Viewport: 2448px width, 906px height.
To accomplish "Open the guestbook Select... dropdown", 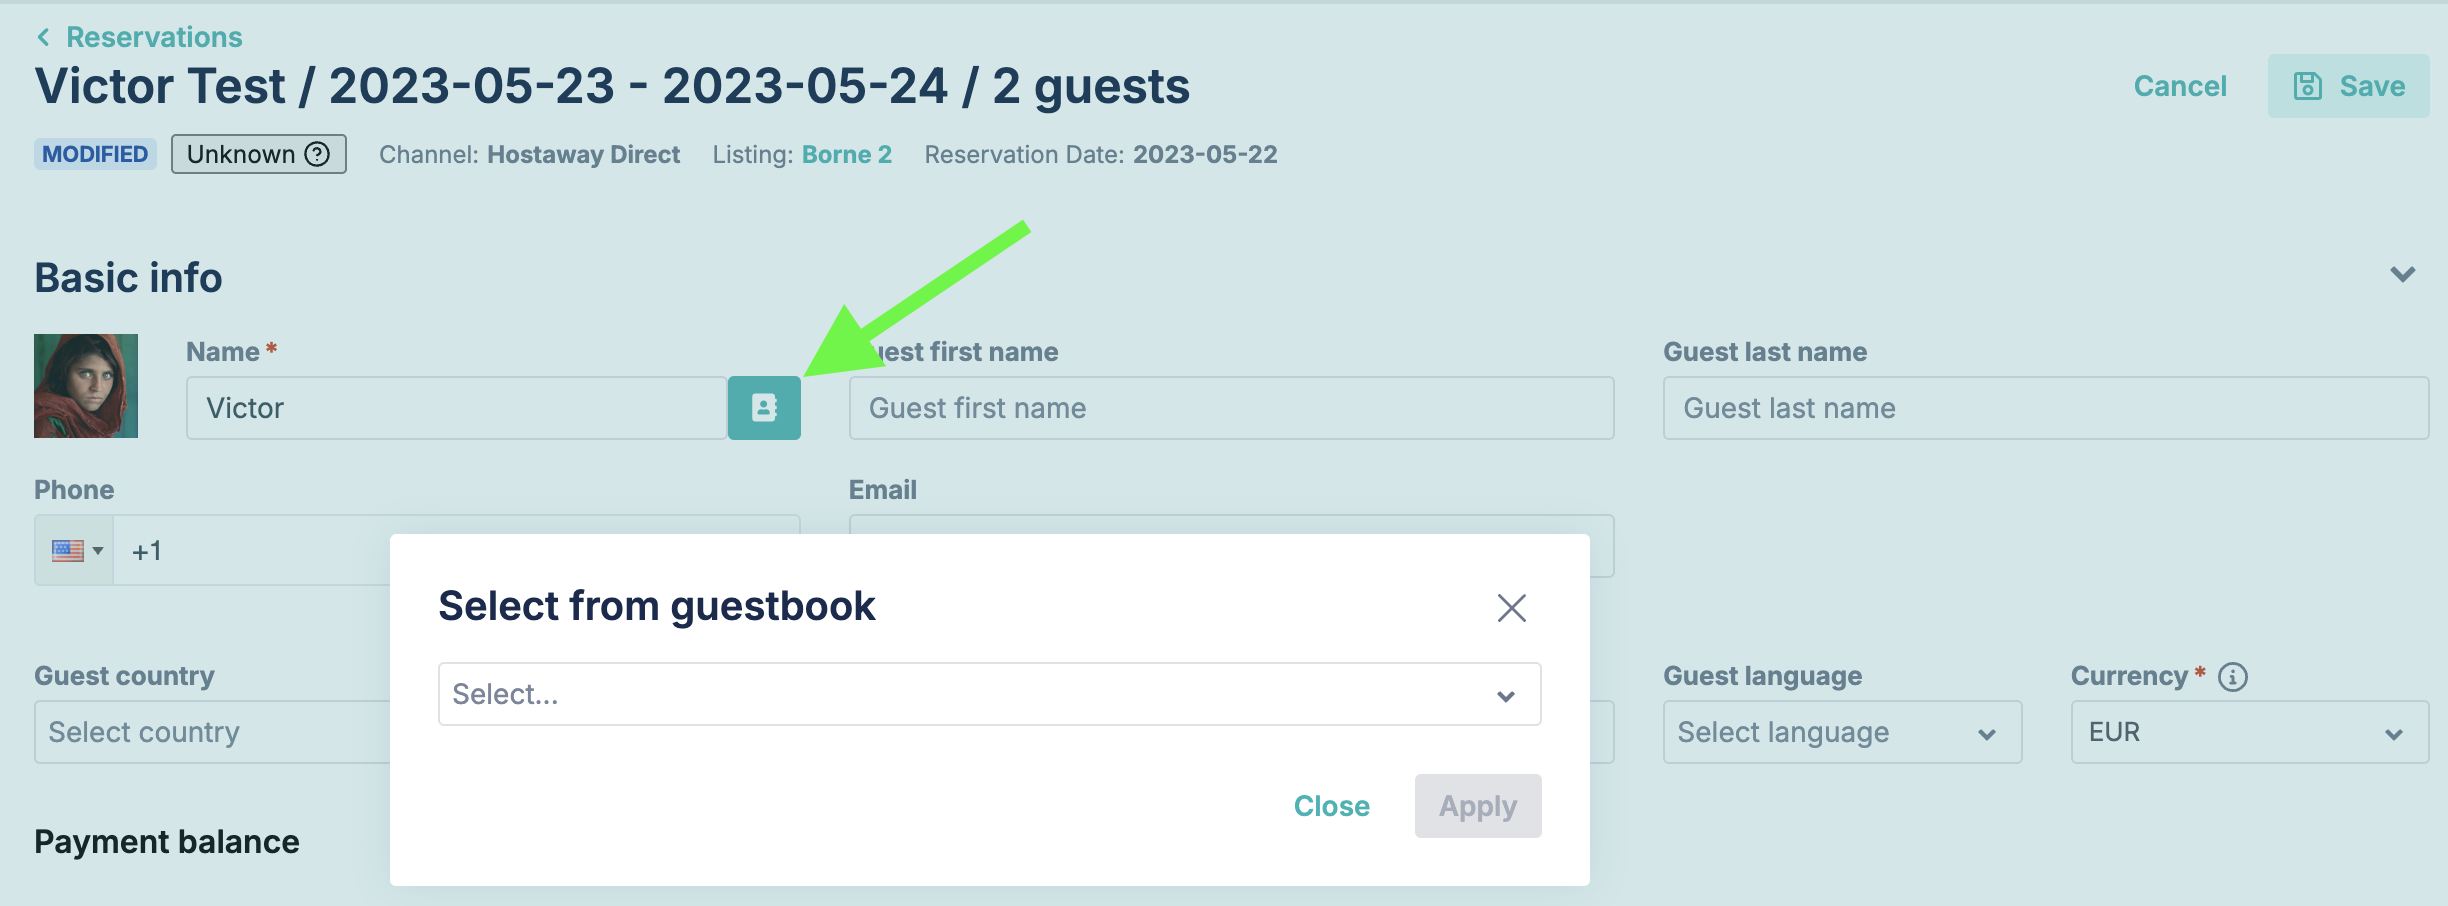I will tap(989, 694).
